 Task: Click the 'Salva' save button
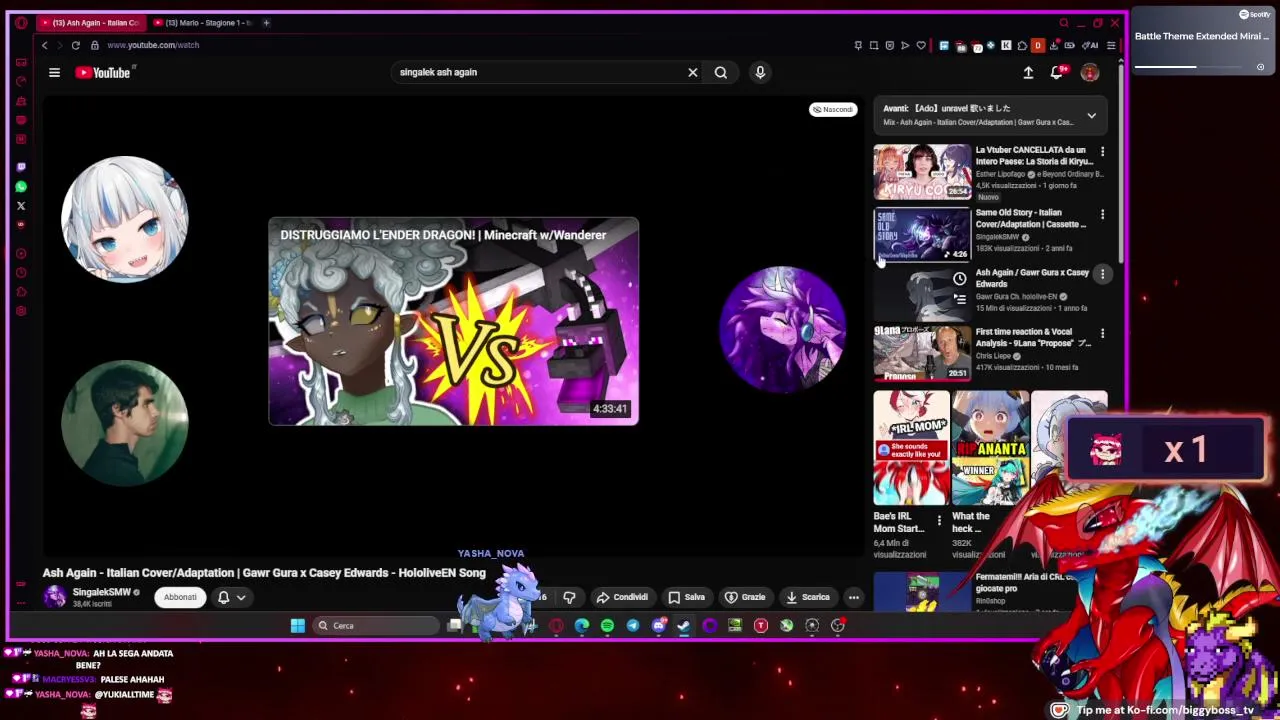(686, 597)
